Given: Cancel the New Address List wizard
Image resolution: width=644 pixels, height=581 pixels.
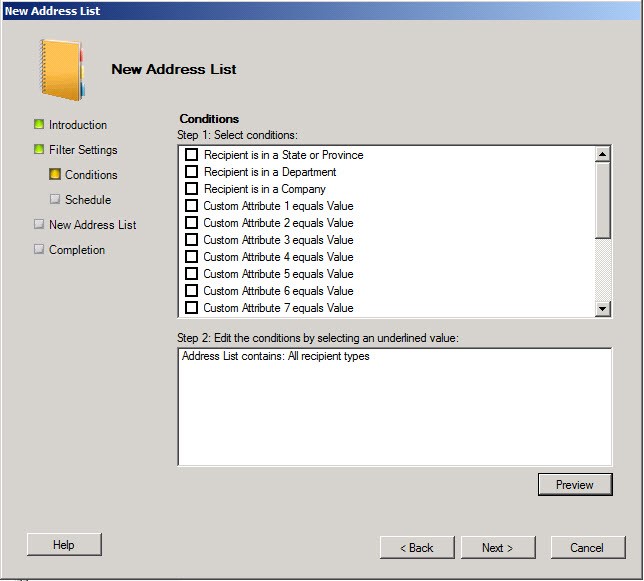Looking at the screenshot, I should [588, 547].
